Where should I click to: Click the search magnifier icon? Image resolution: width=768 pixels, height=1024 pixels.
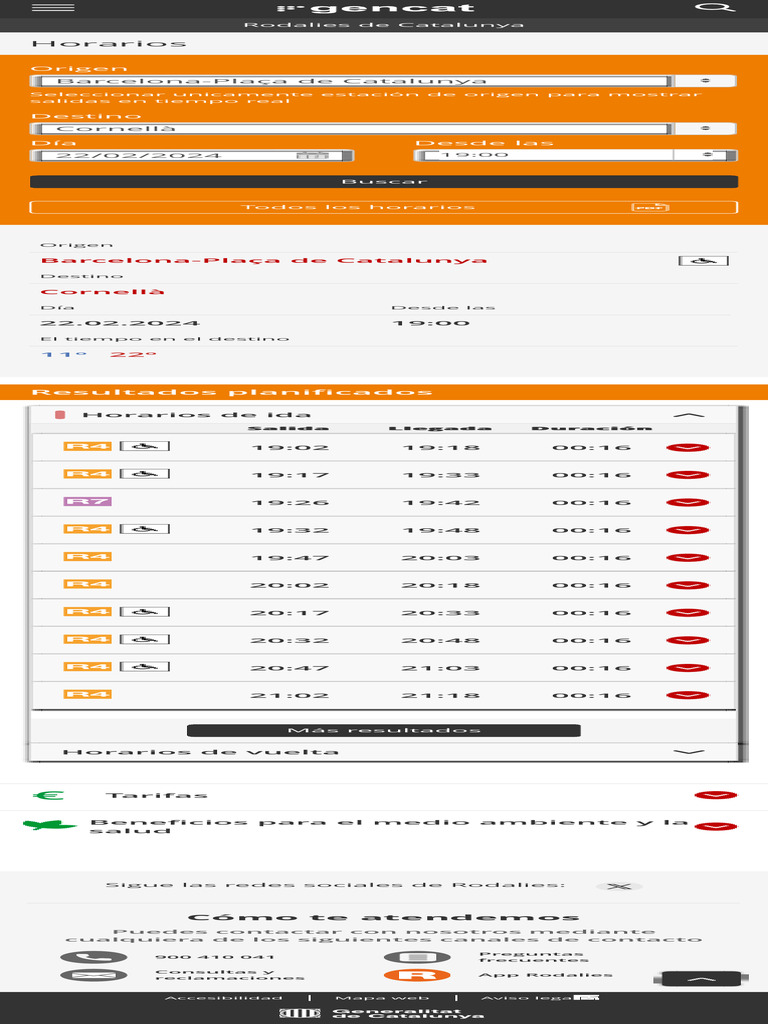715,8
